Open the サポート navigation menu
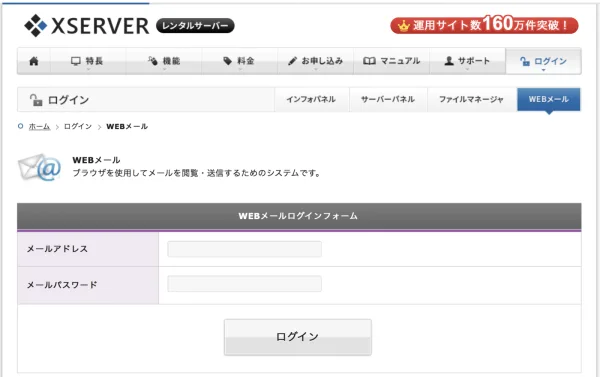 click(467, 61)
